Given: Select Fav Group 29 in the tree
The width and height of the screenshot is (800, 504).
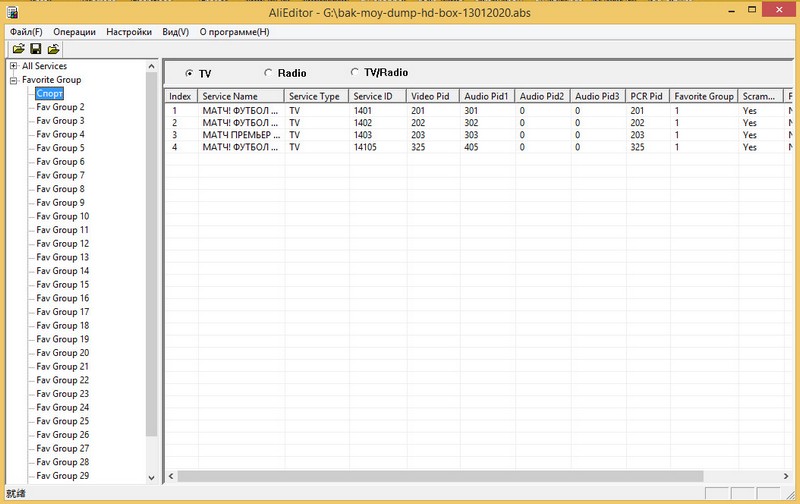Looking at the screenshot, I should (62, 475).
